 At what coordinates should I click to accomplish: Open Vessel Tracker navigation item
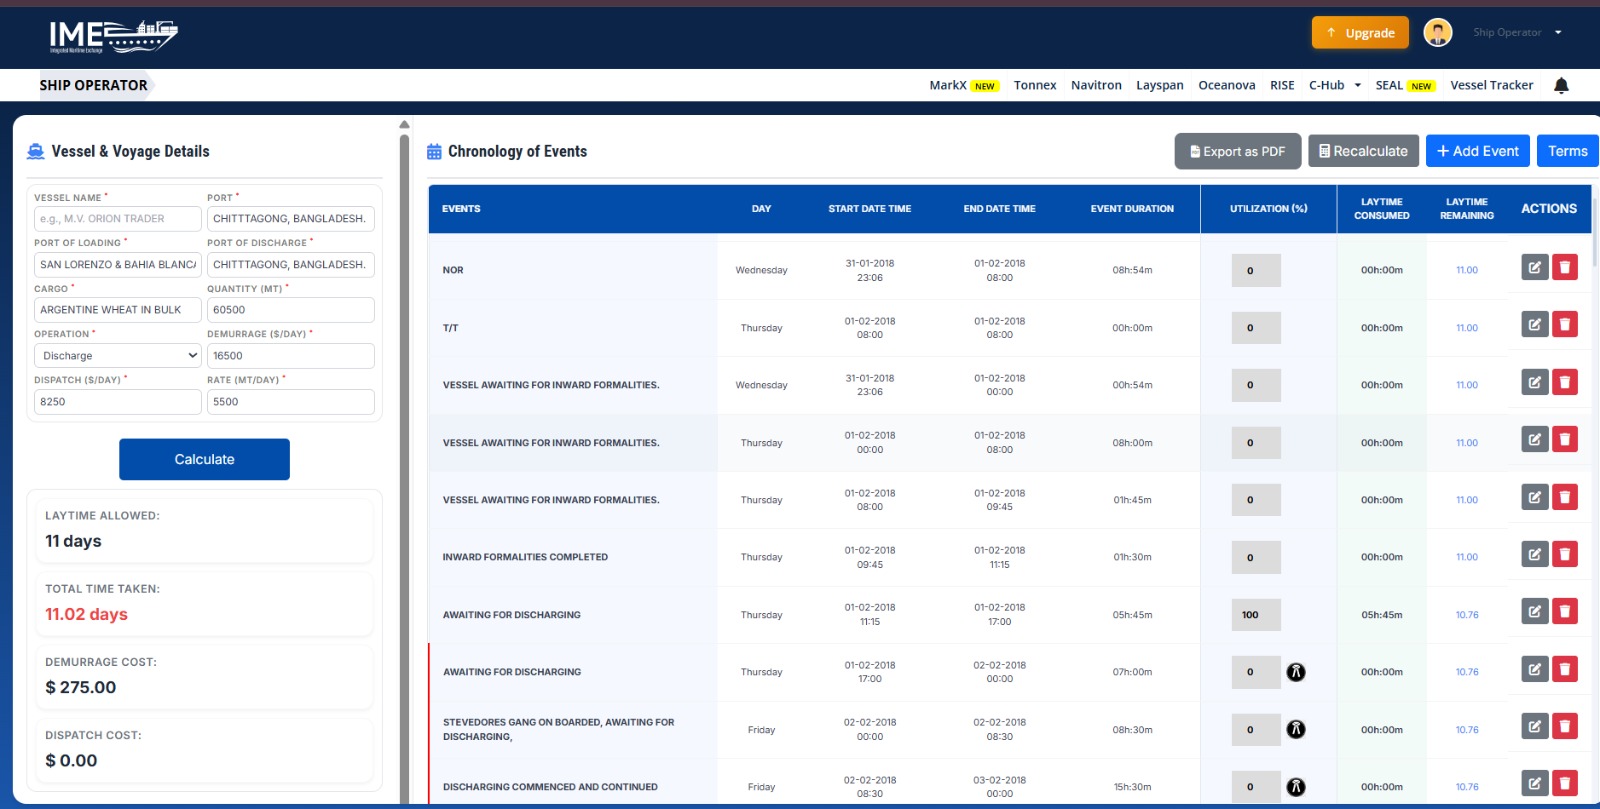coord(1492,86)
